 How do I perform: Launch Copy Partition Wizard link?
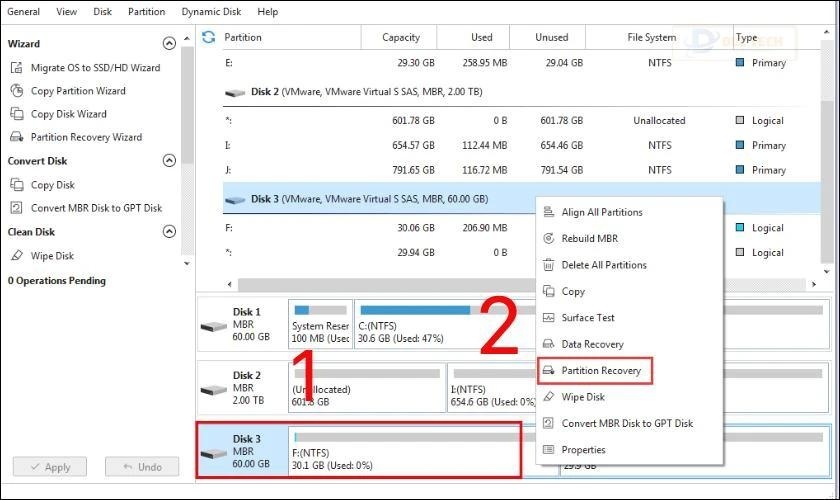78,91
